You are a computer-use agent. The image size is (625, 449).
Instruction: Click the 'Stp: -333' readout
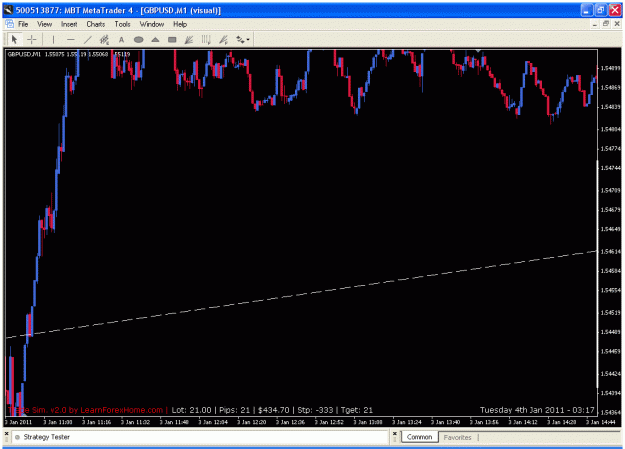point(315,410)
